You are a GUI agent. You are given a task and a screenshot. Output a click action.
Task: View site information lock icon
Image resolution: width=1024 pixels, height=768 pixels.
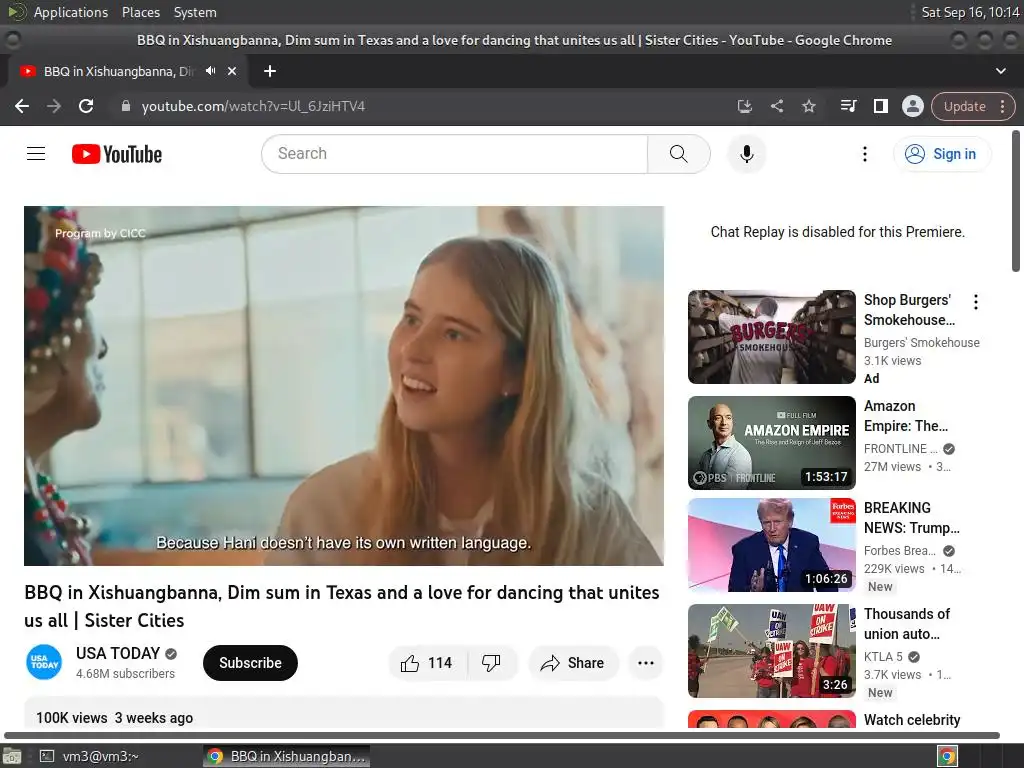126,106
